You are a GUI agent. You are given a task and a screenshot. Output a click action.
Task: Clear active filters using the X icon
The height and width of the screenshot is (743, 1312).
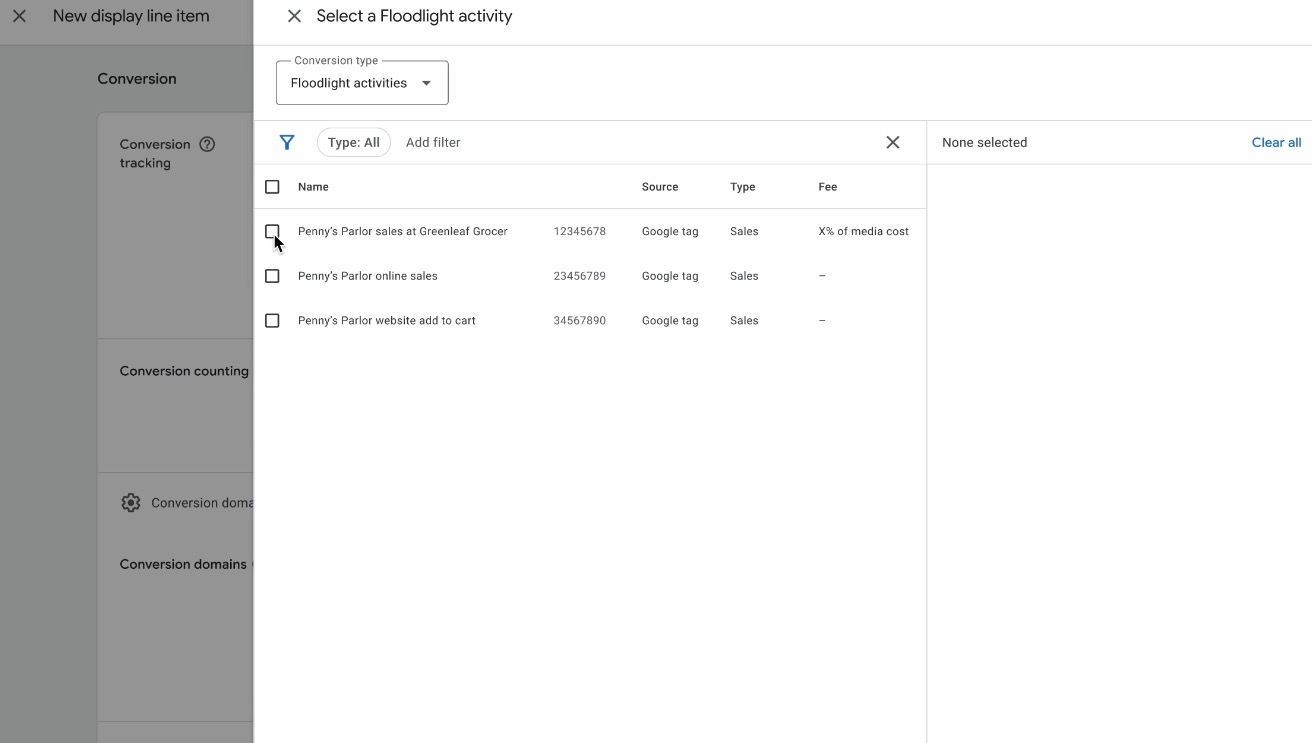(x=892, y=142)
